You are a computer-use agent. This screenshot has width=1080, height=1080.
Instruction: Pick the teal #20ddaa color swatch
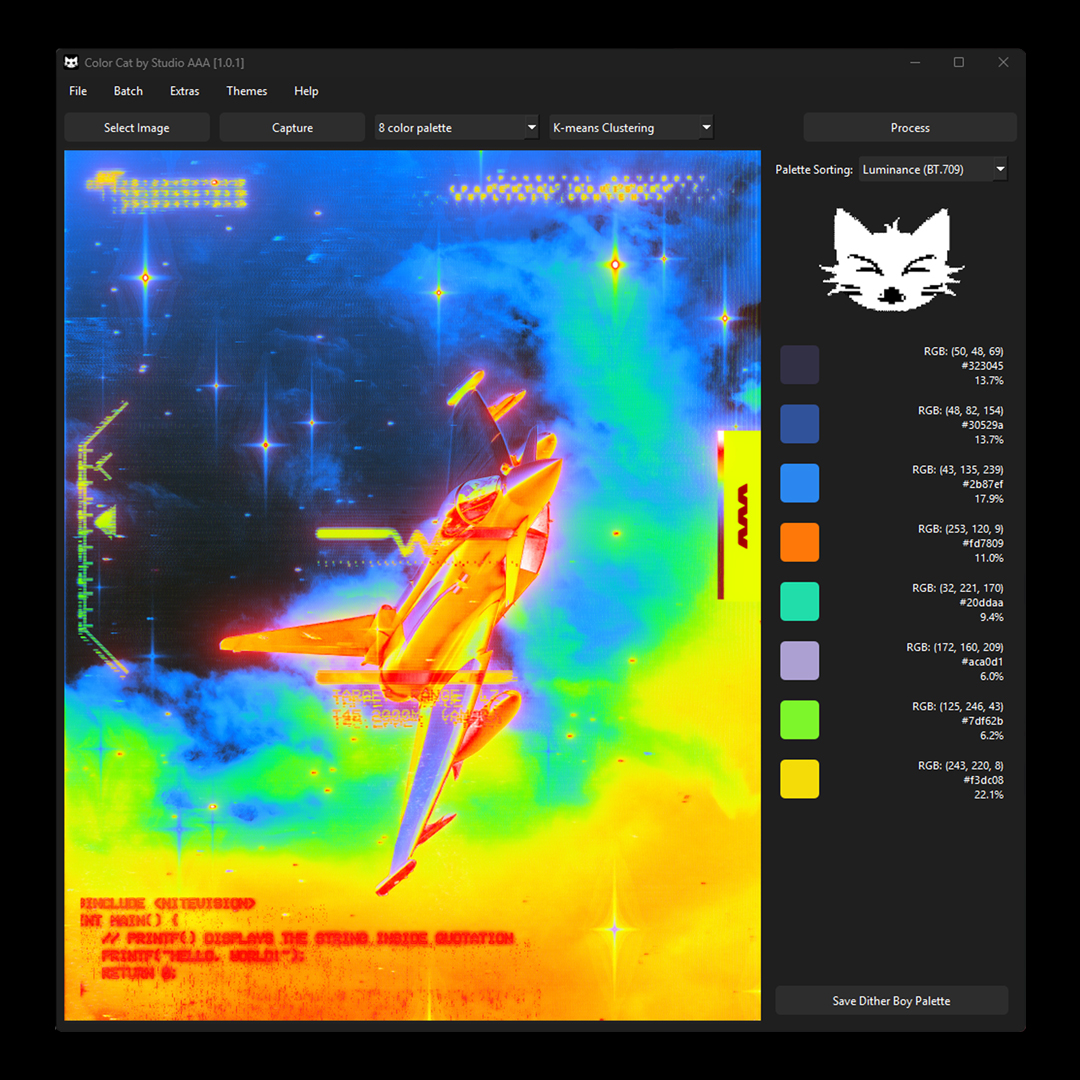click(x=799, y=601)
